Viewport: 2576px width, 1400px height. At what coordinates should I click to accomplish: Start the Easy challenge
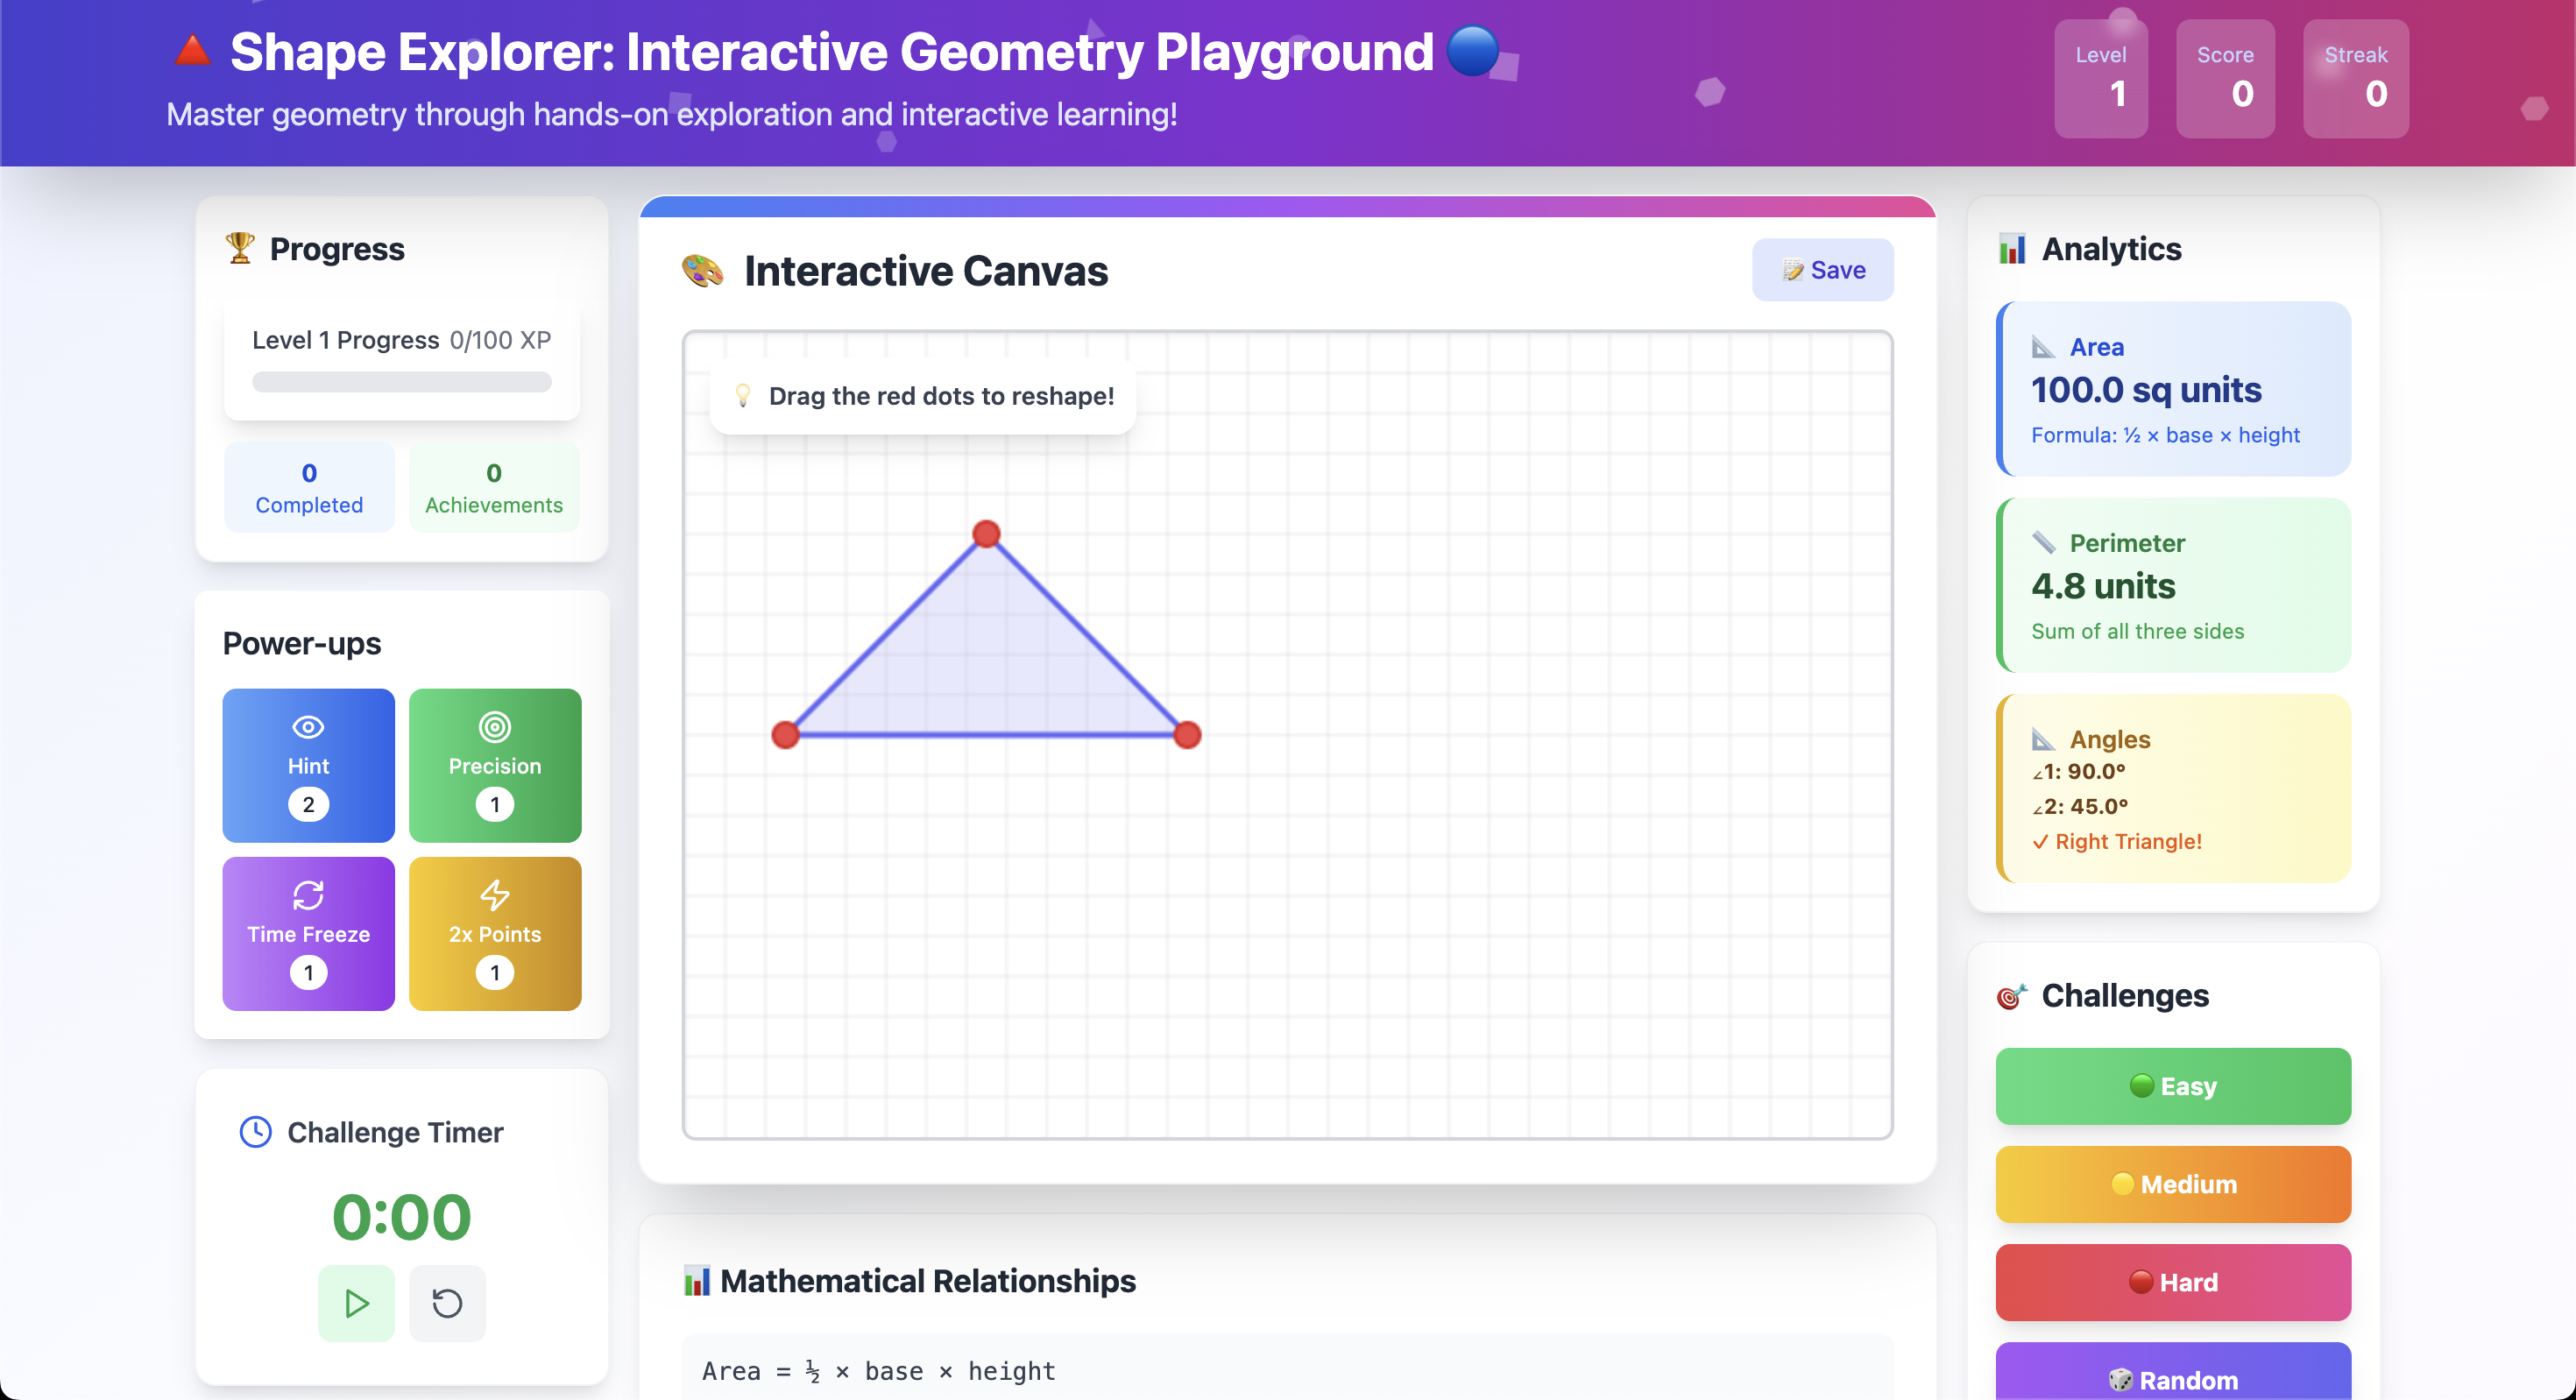click(2172, 1086)
